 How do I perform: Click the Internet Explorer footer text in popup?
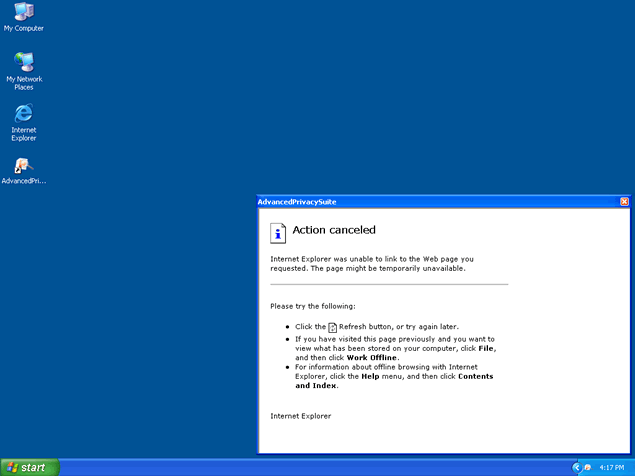tap(300, 415)
